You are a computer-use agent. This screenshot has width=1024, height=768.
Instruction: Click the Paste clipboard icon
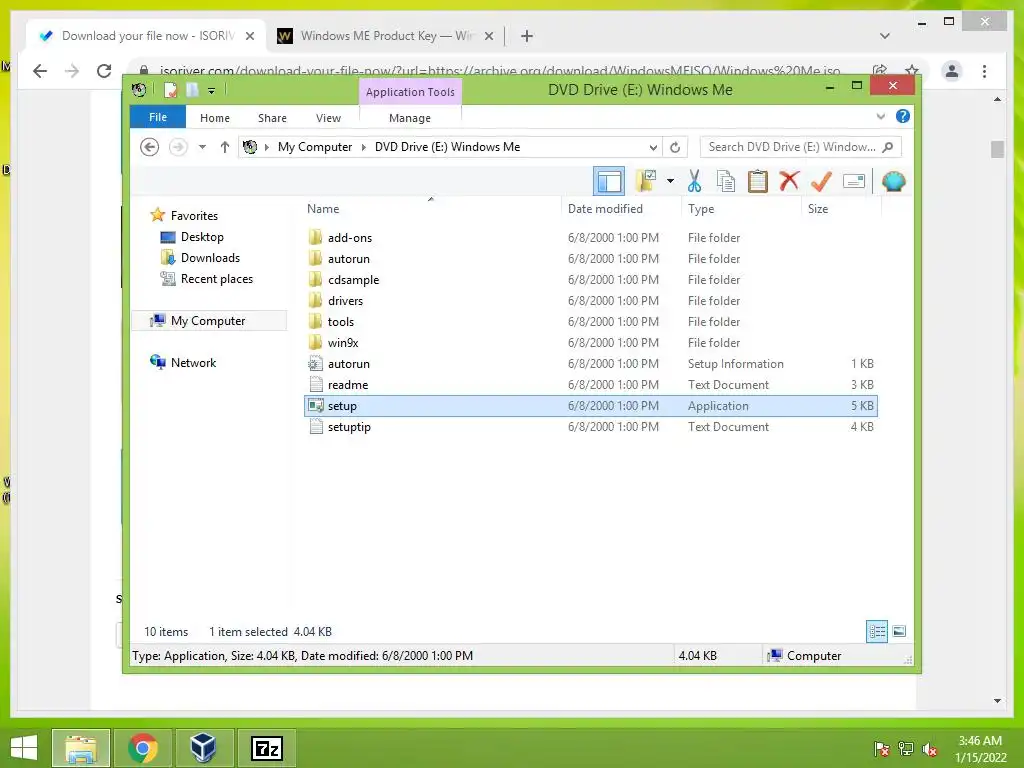coord(758,181)
